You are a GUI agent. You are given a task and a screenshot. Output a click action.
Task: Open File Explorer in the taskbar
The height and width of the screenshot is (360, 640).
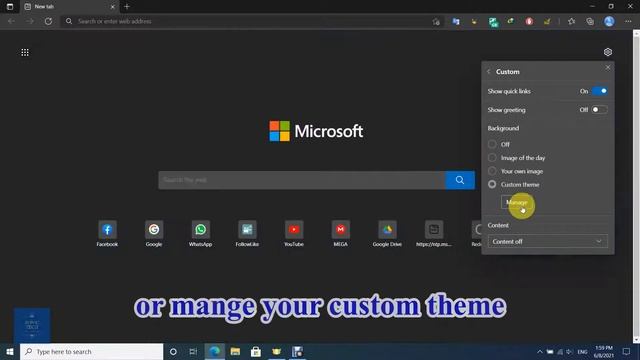point(235,351)
